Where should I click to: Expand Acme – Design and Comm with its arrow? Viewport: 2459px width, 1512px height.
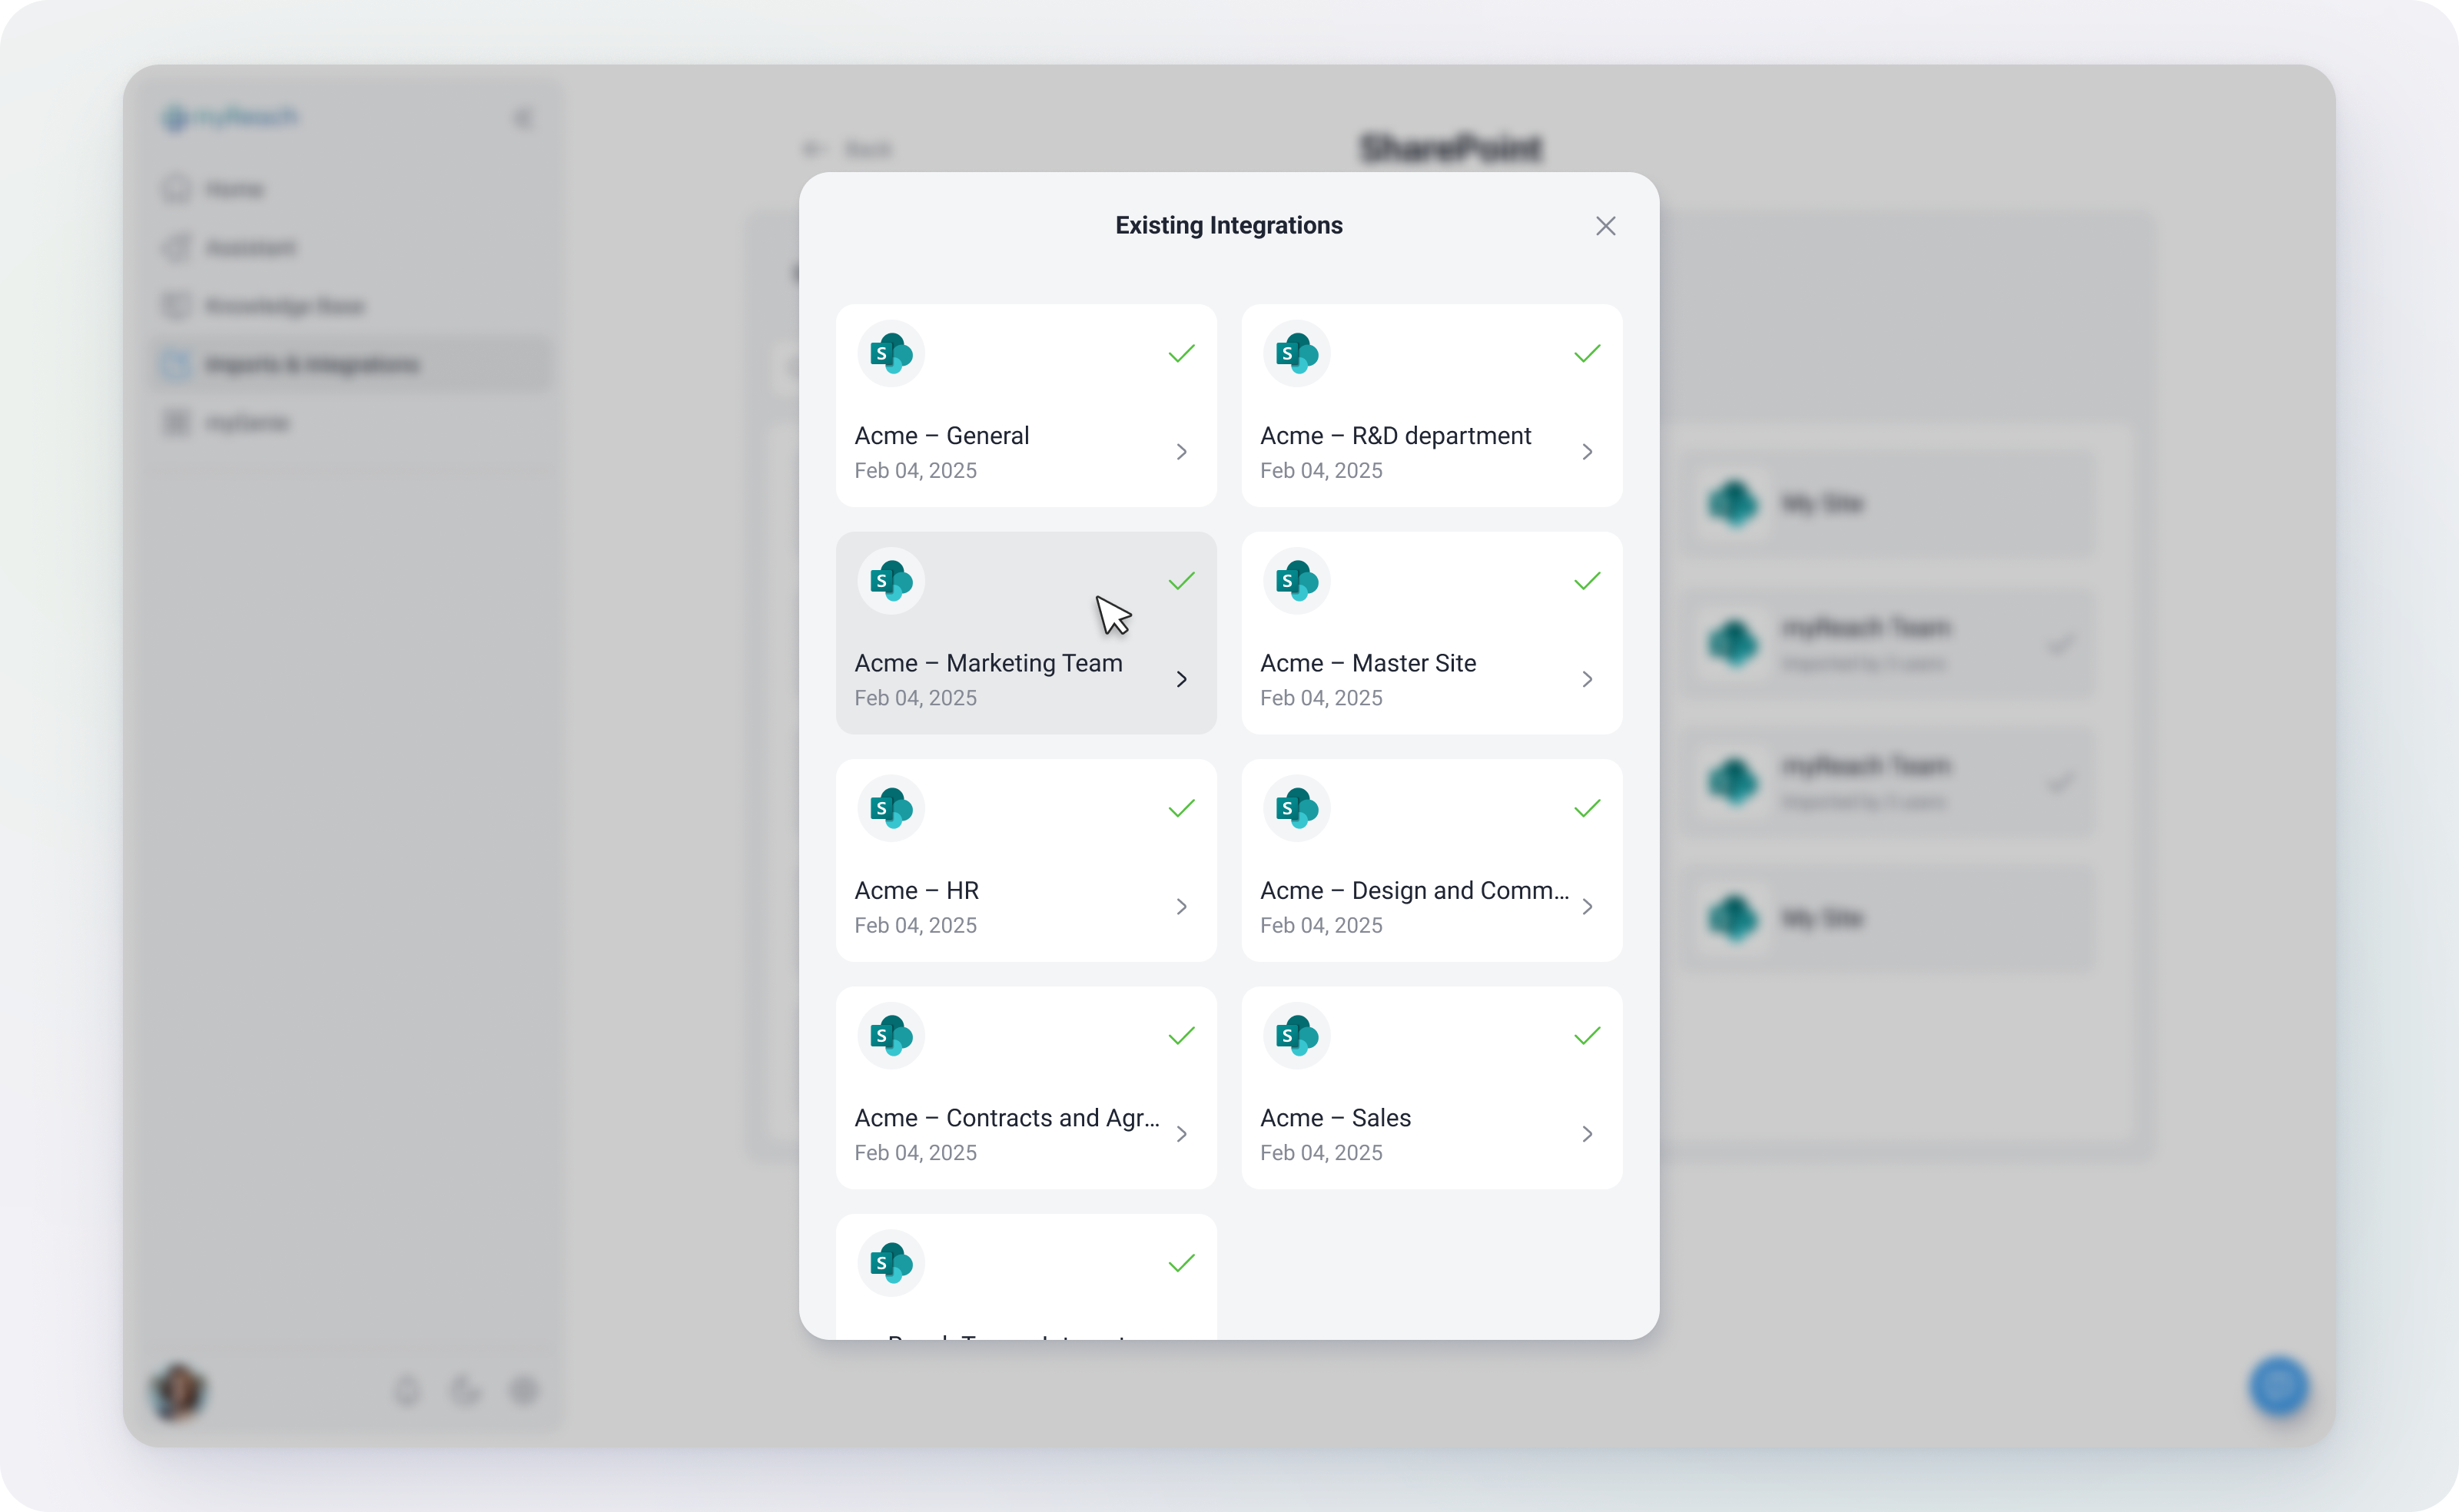(1587, 906)
